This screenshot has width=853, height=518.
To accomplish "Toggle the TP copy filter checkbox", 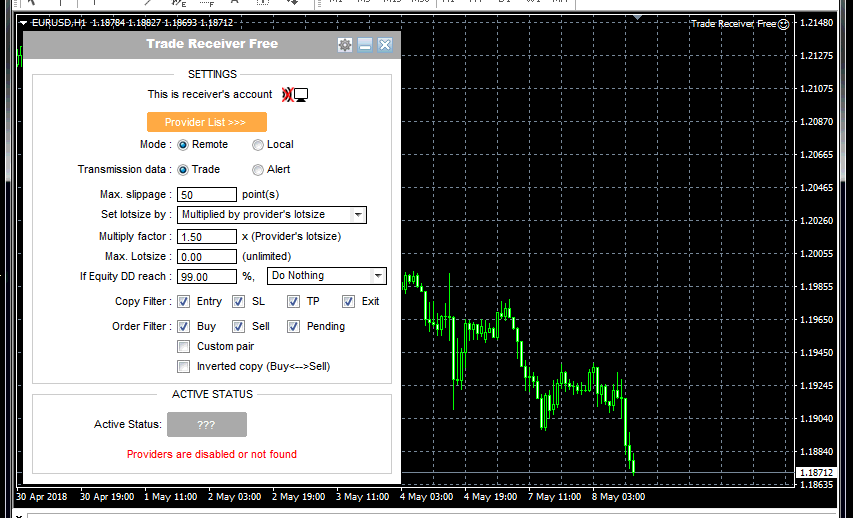I will (293, 301).
